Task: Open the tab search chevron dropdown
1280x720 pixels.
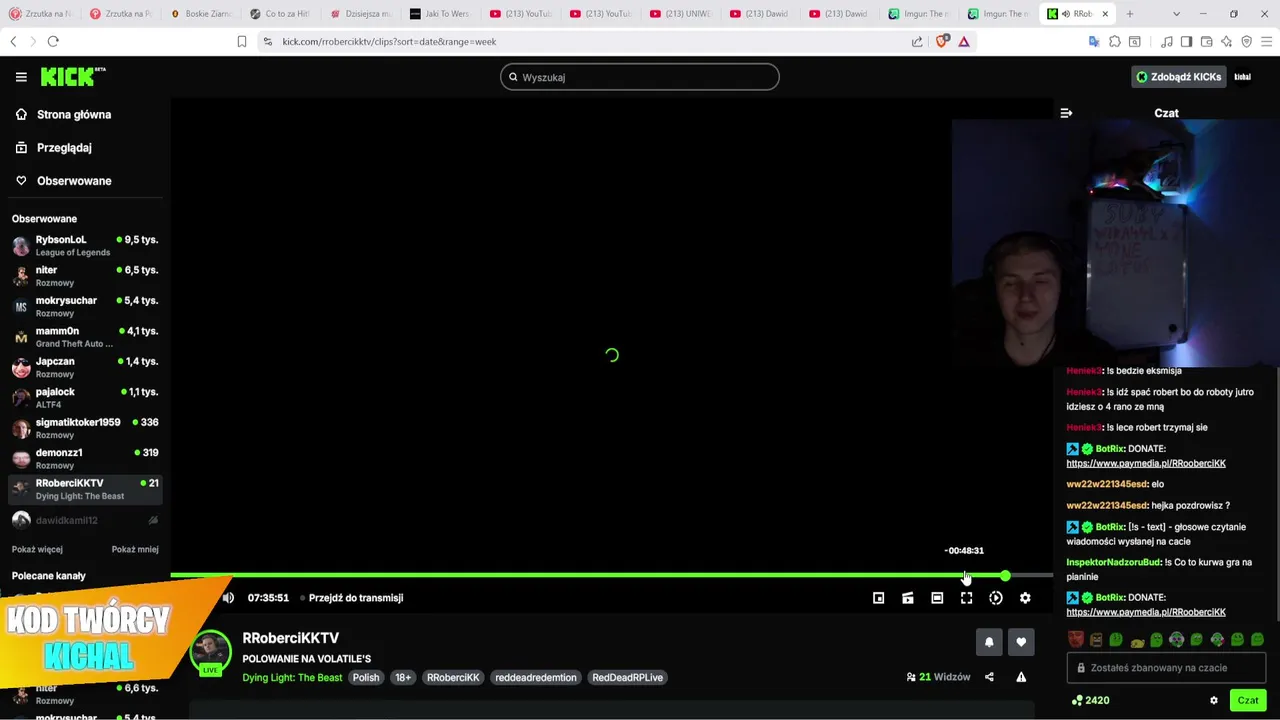Action: coord(1176,14)
